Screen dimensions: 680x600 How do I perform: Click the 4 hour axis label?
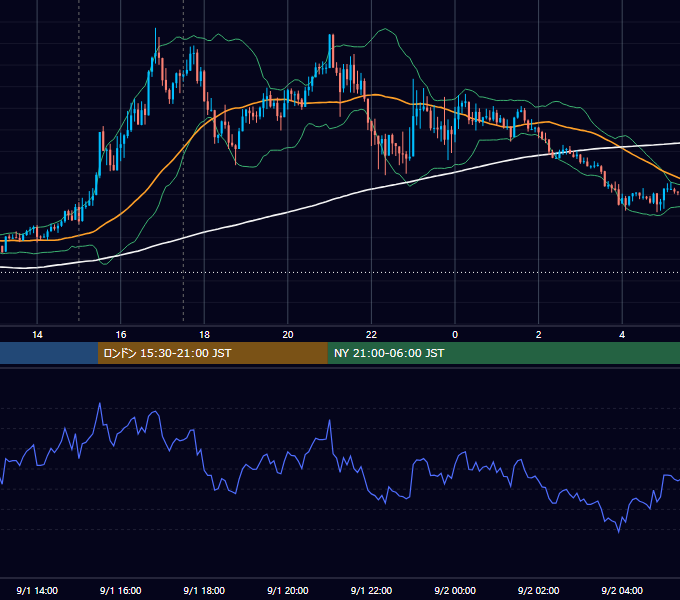(x=622, y=335)
